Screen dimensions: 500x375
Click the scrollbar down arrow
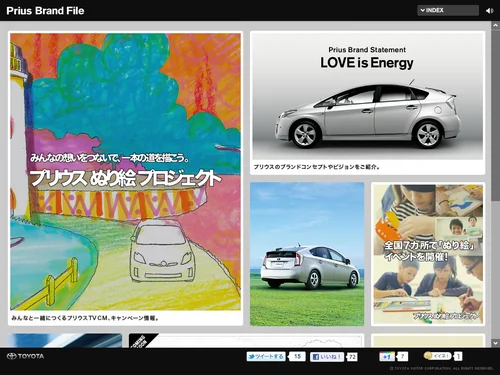pyautogui.click(x=495, y=343)
